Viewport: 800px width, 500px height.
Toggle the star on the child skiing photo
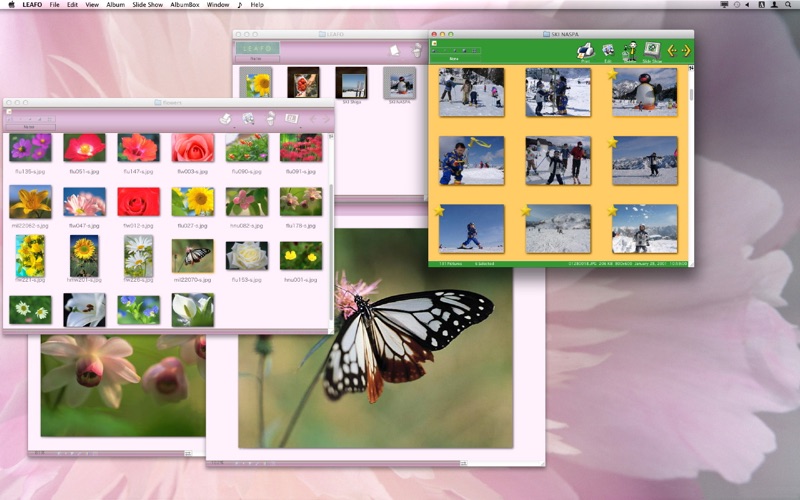pos(439,210)
